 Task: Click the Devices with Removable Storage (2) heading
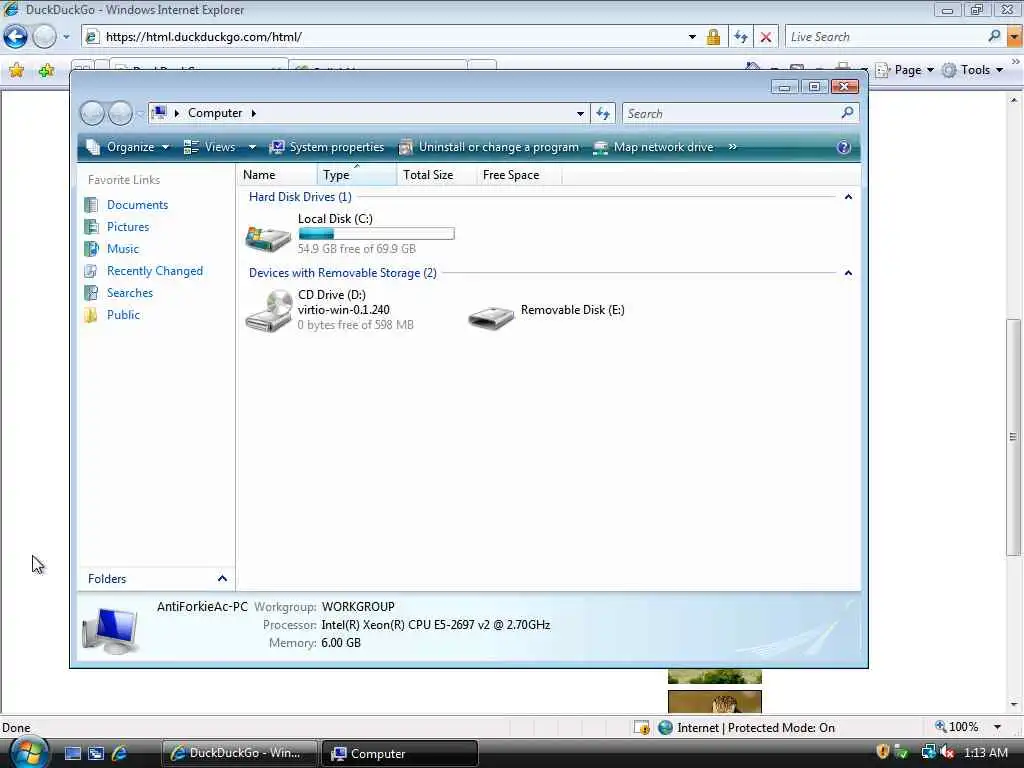(343, 273)
